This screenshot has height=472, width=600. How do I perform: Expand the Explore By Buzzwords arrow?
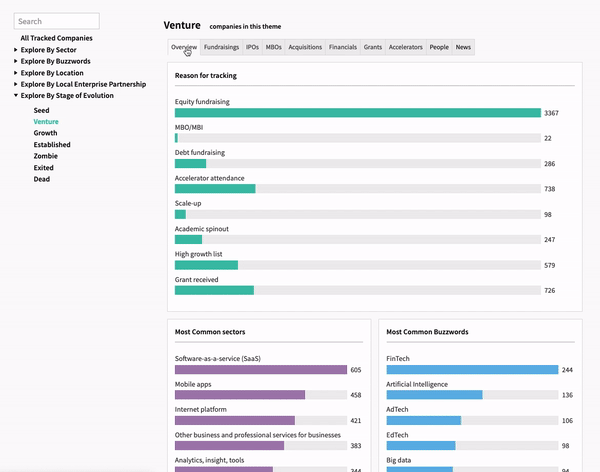click(x=16, y=61)
